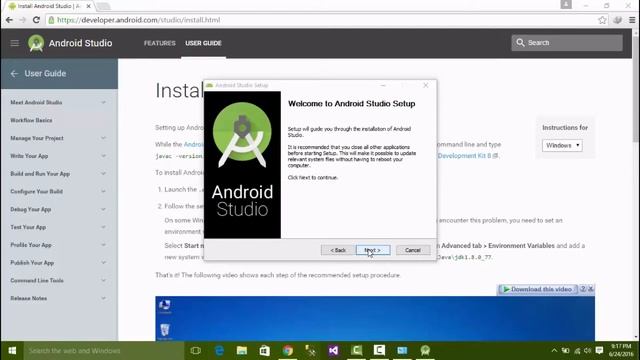Expand Manage Your Project section
This screenshot has height=360, width=640.
103,138
